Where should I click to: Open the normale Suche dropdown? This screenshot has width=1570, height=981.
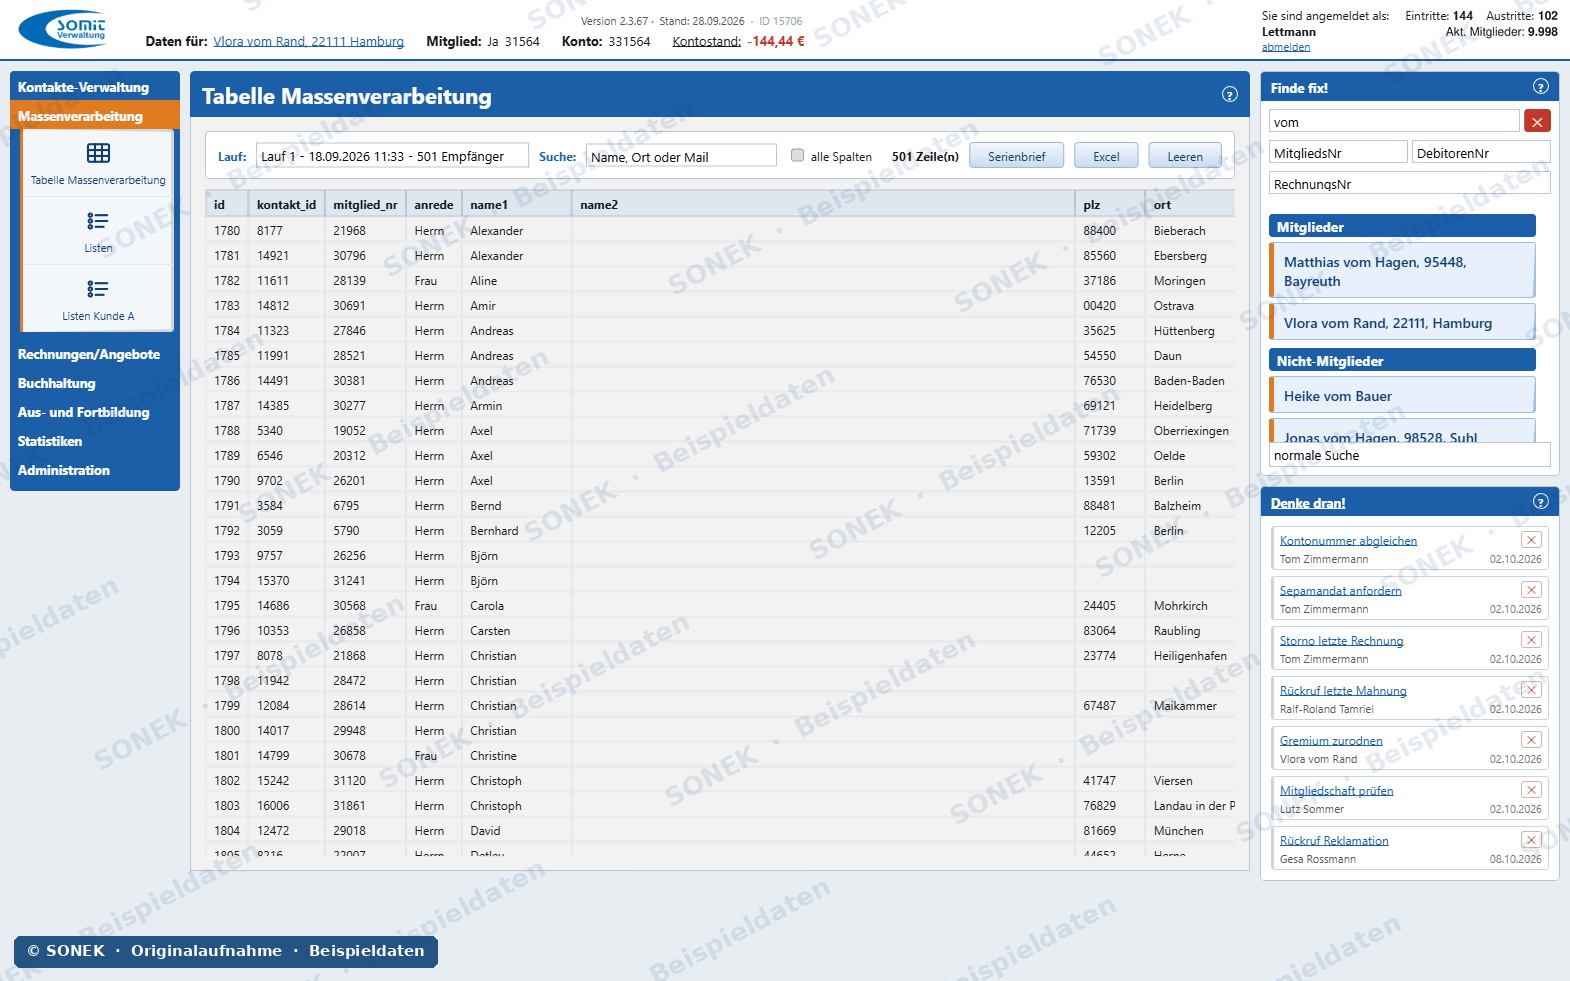[x=1409, y=455]
